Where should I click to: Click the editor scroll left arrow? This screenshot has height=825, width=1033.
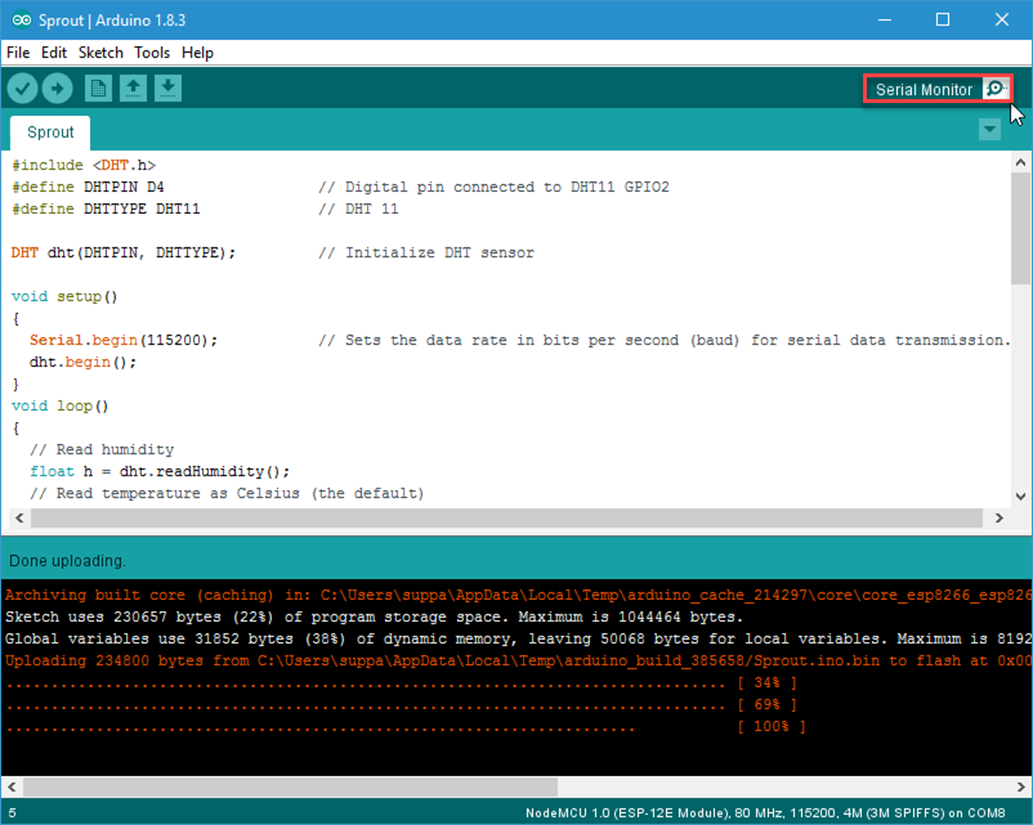[x=19, y=518]
